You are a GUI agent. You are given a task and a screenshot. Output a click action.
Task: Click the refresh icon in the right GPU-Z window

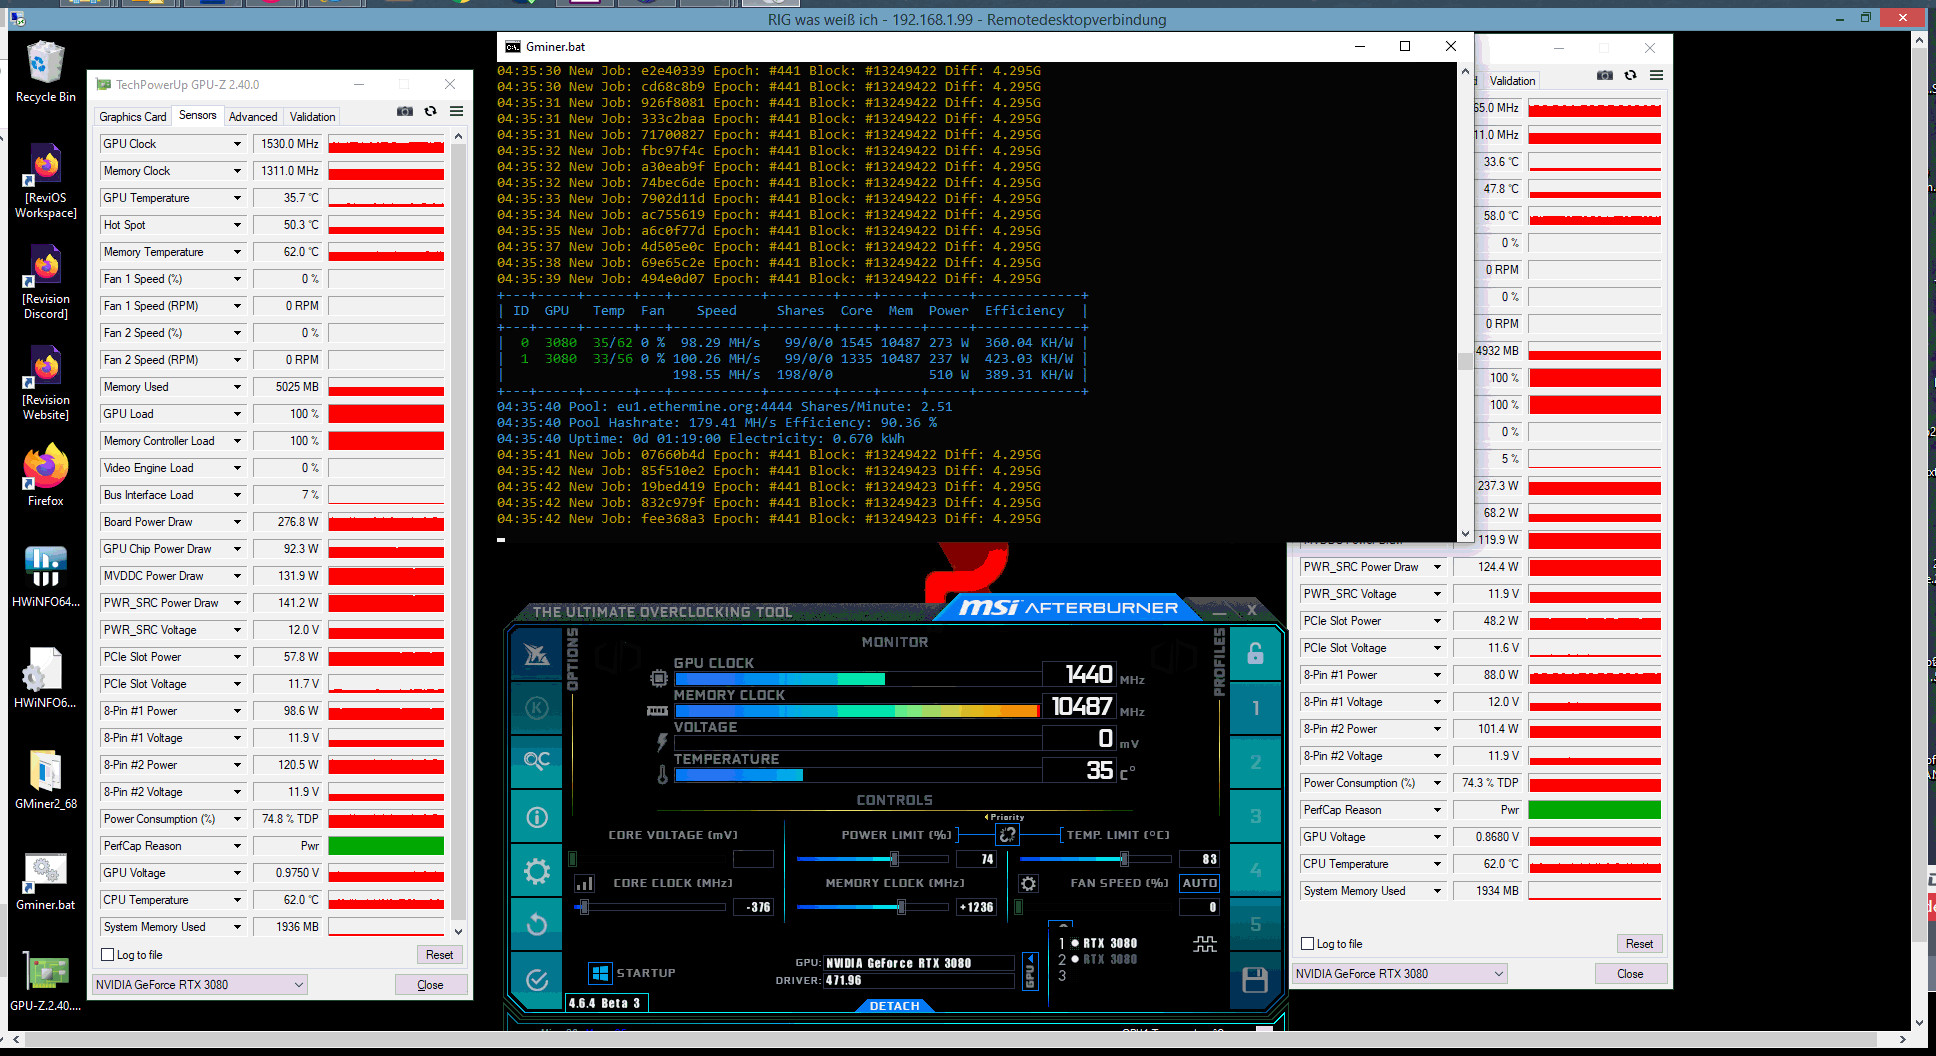[1631, 75]
